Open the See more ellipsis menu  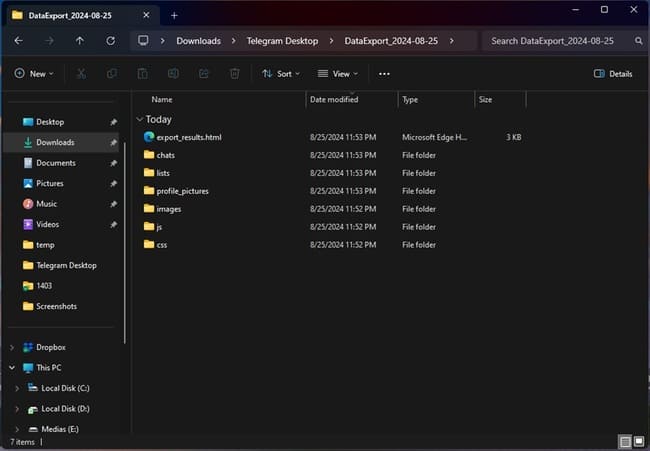384,74
